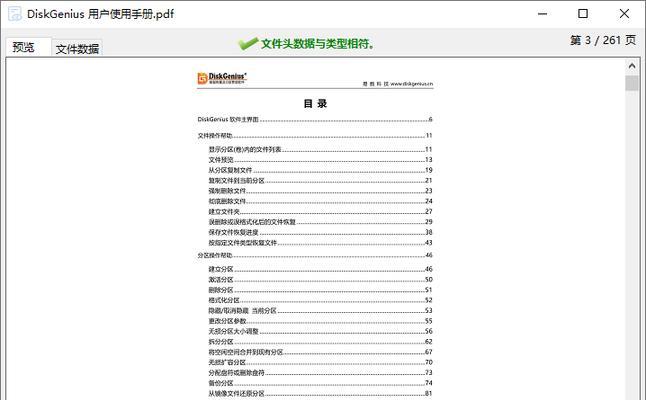Click the DiskGenius logo in page header
646x400 pixels.
click(222, 78)
